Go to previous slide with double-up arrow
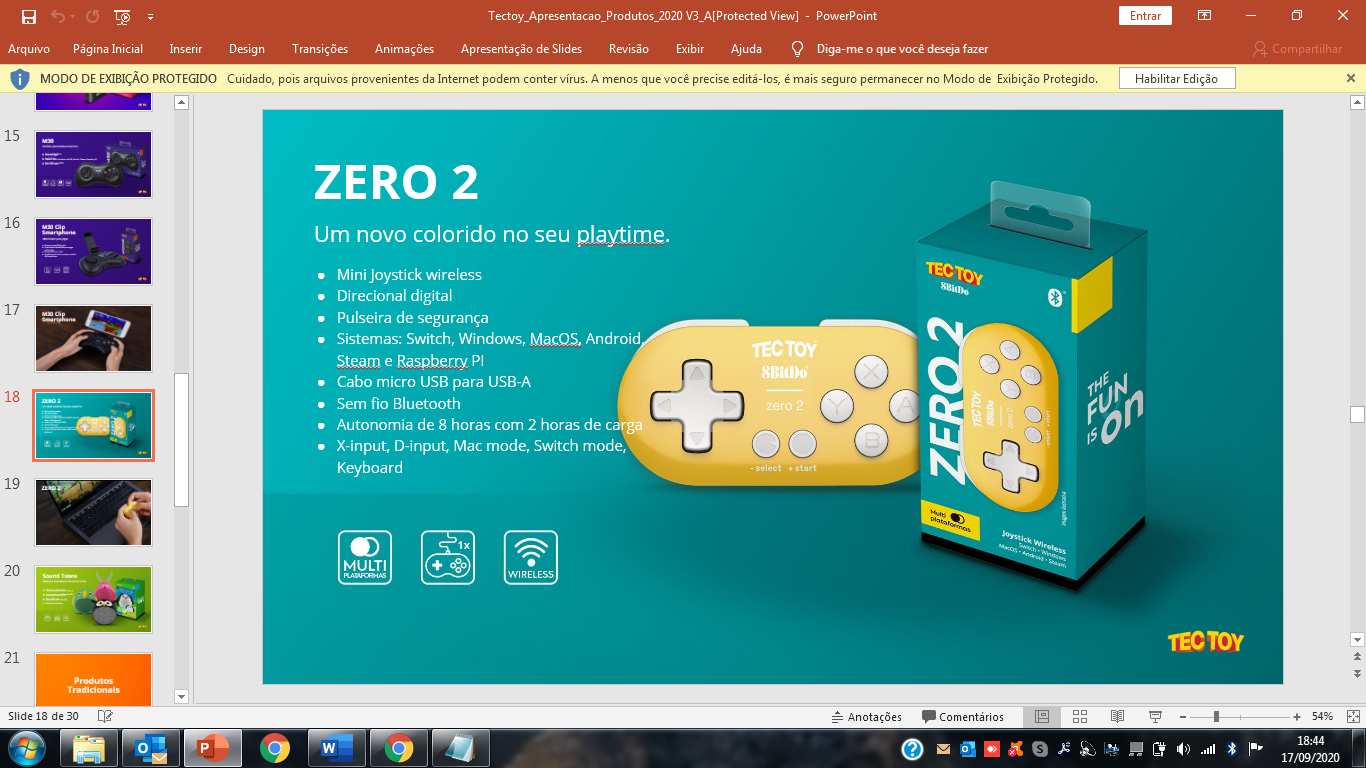 tap(1357, 657)
